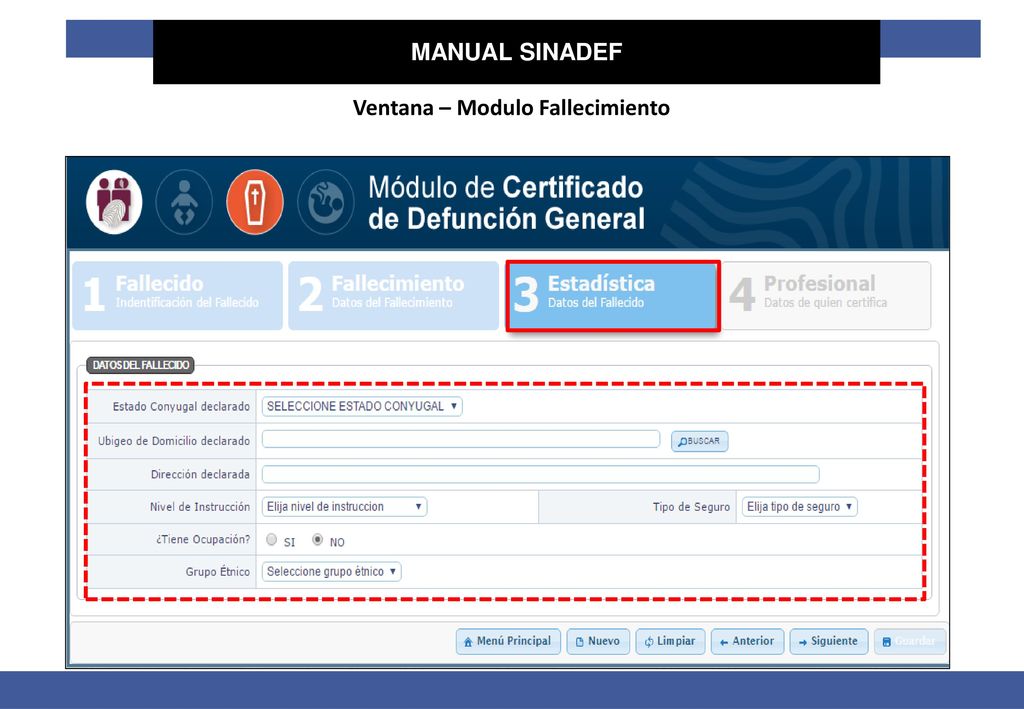Open the newborn baby module icon
This screenshot has width=1024, height=709.
(184, 202)
